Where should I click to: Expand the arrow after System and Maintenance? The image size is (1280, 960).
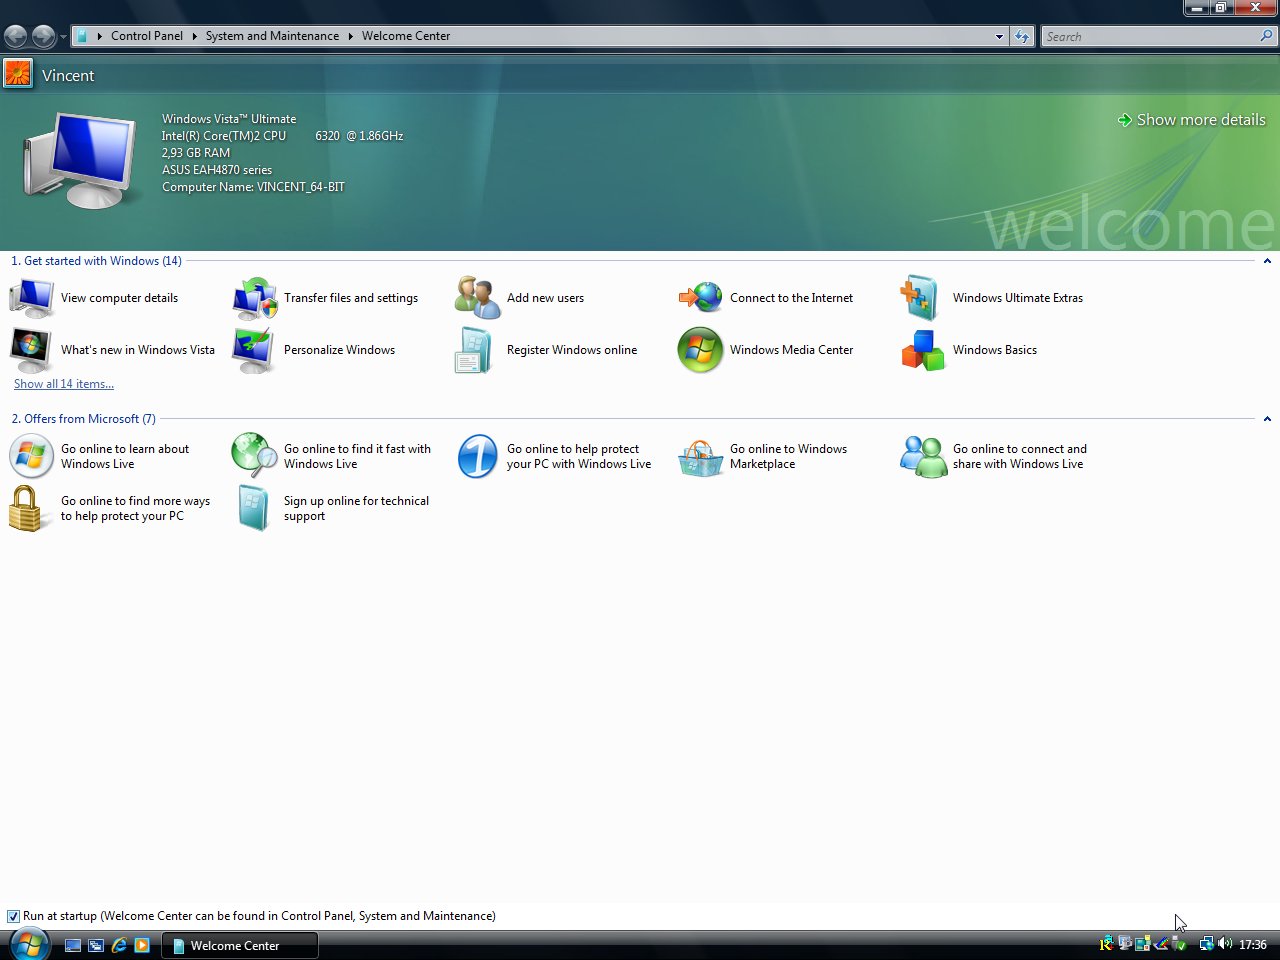(350, 36)
